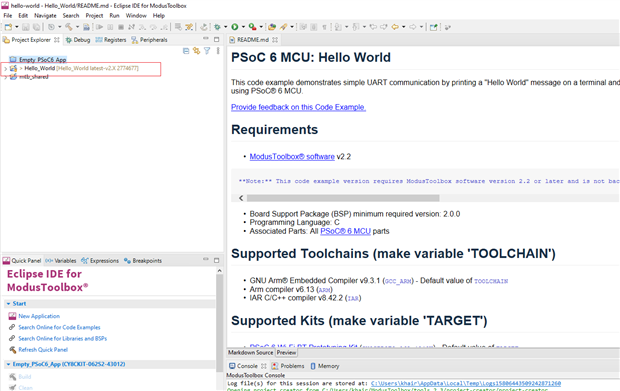The image size is (620, 391).
Task: Click Search Online for Code Examples link
Action: click(x=59, y=327)
